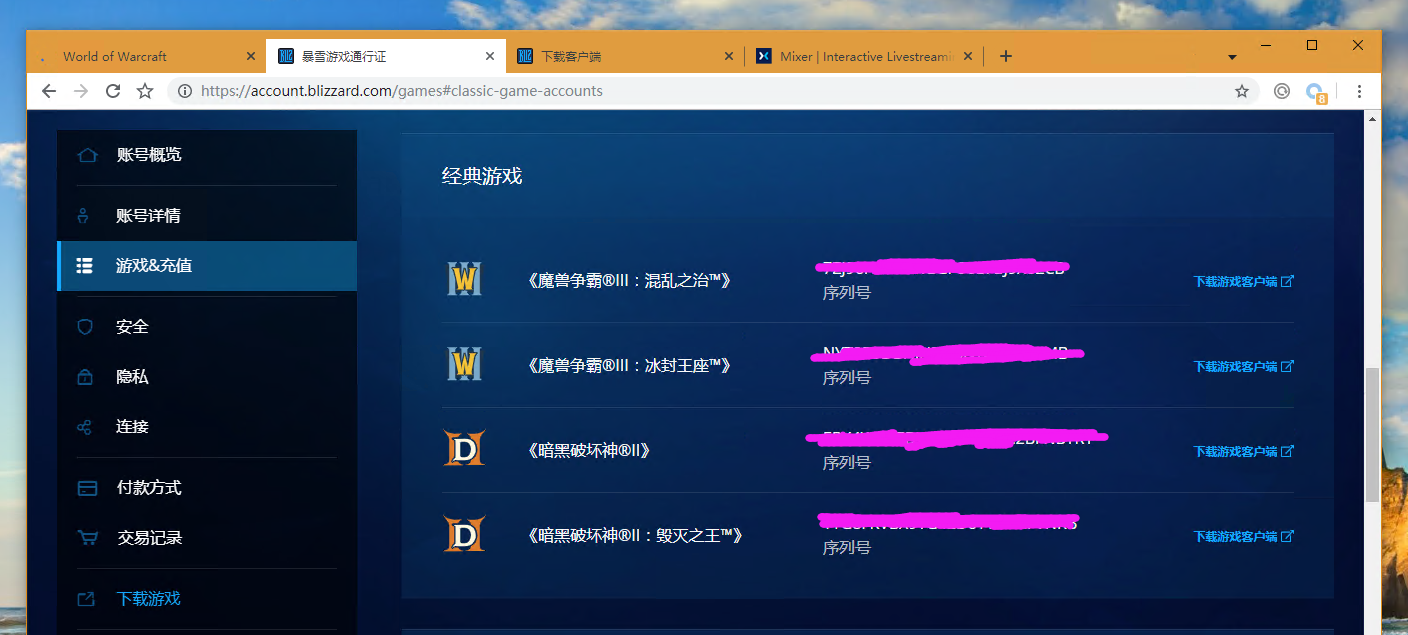Click the lock icon beside 隐私
Image resolution: width=1408 pixels, height=635 pixels.
(85, 377)
